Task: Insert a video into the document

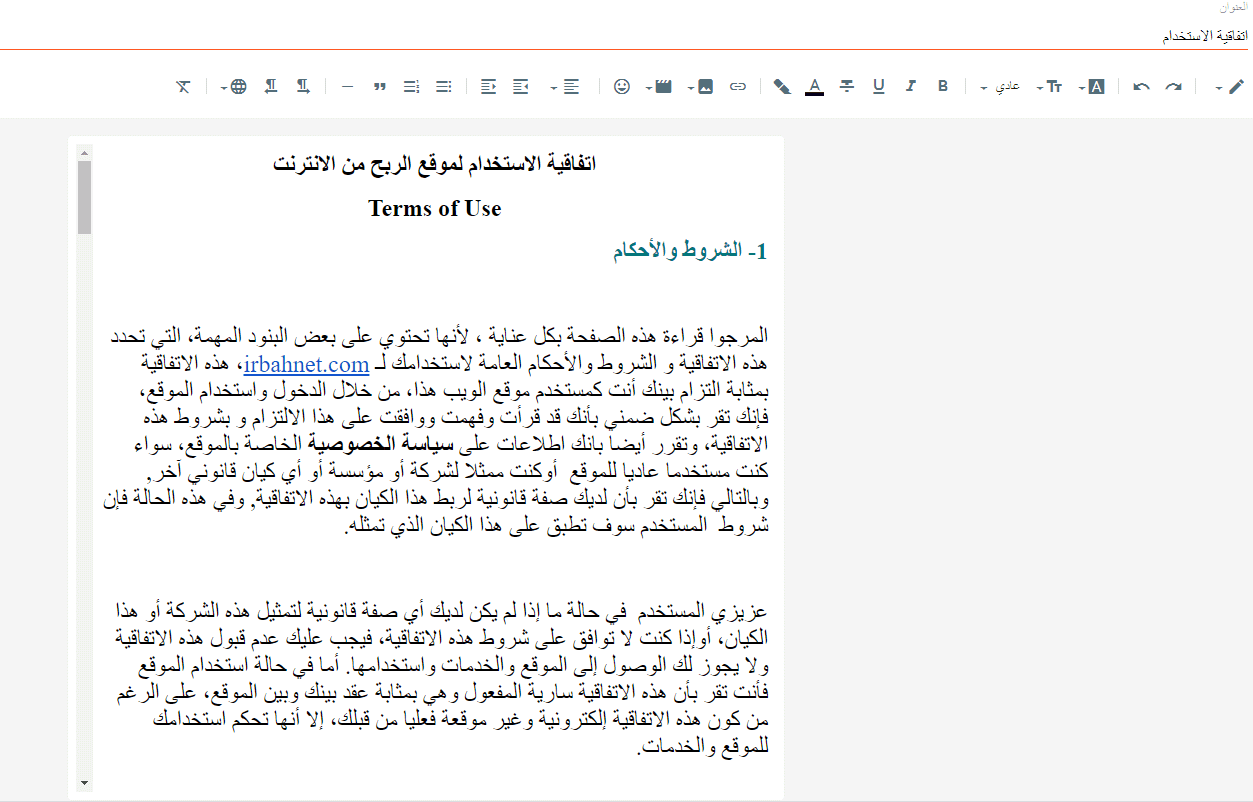Action: click(662, 86)
